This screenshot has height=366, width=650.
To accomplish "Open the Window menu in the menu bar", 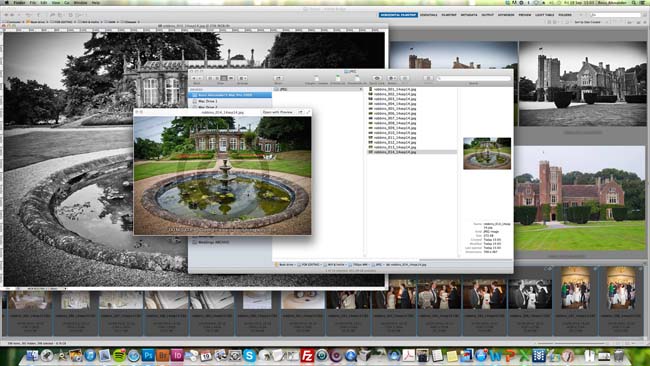I will click(80, 2).
